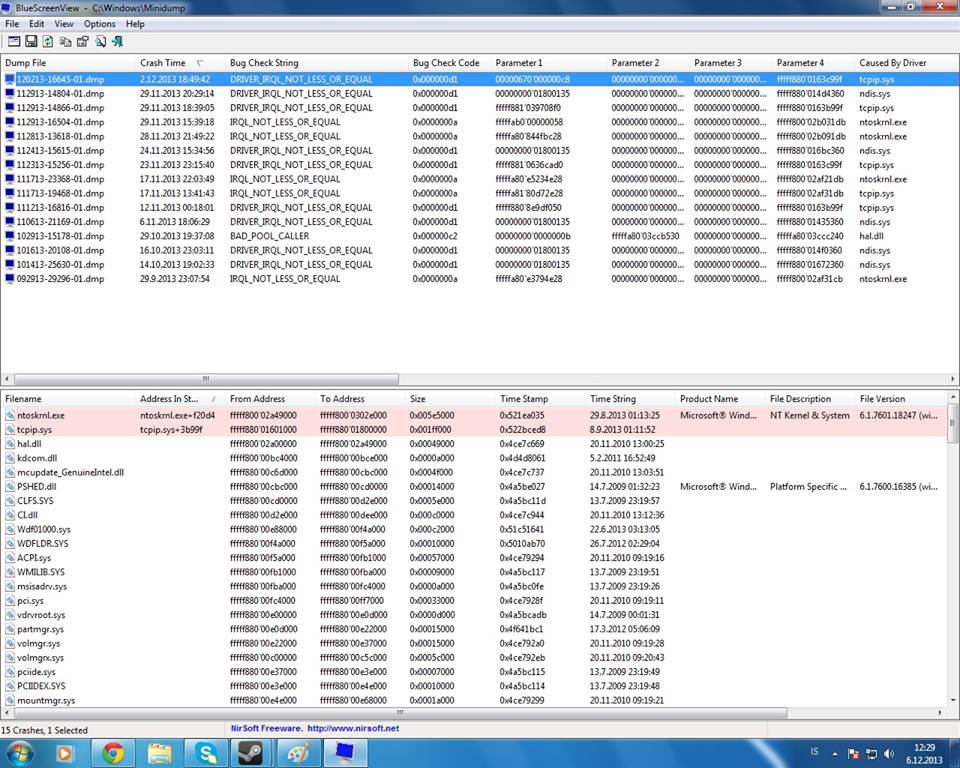Sort crashes by Crash Time column
This screenshot has height=768, width=960.
[163, 63]
